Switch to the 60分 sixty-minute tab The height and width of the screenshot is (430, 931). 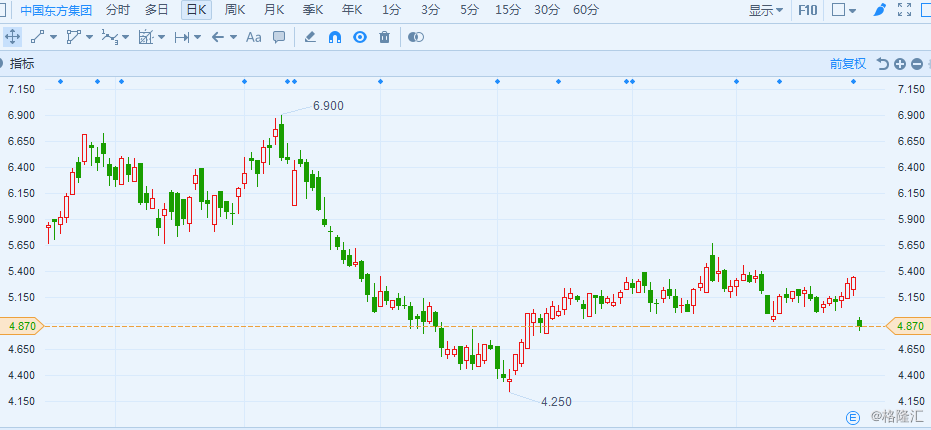coord(585,10)
